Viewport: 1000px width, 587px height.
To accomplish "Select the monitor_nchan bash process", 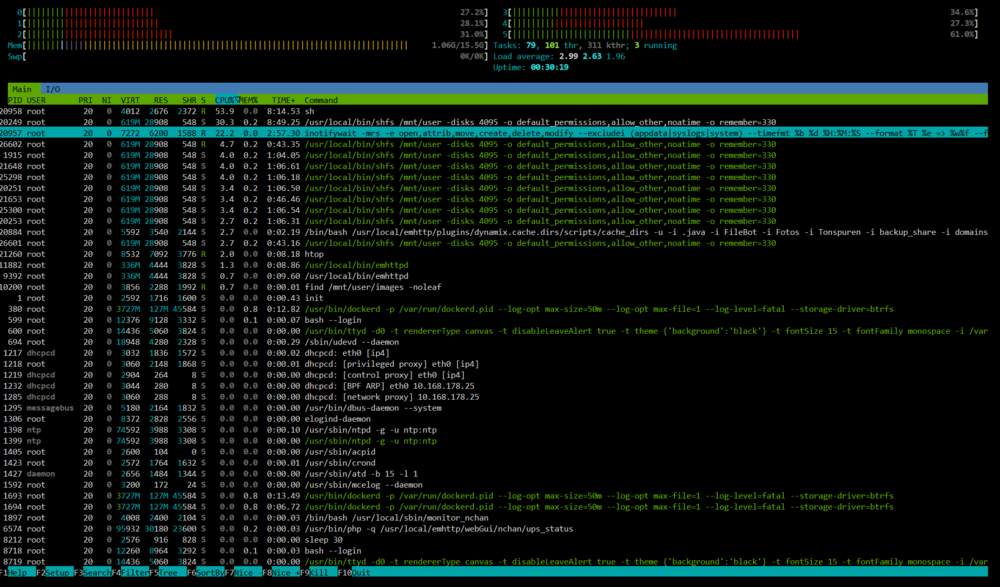I will point(494,517).
